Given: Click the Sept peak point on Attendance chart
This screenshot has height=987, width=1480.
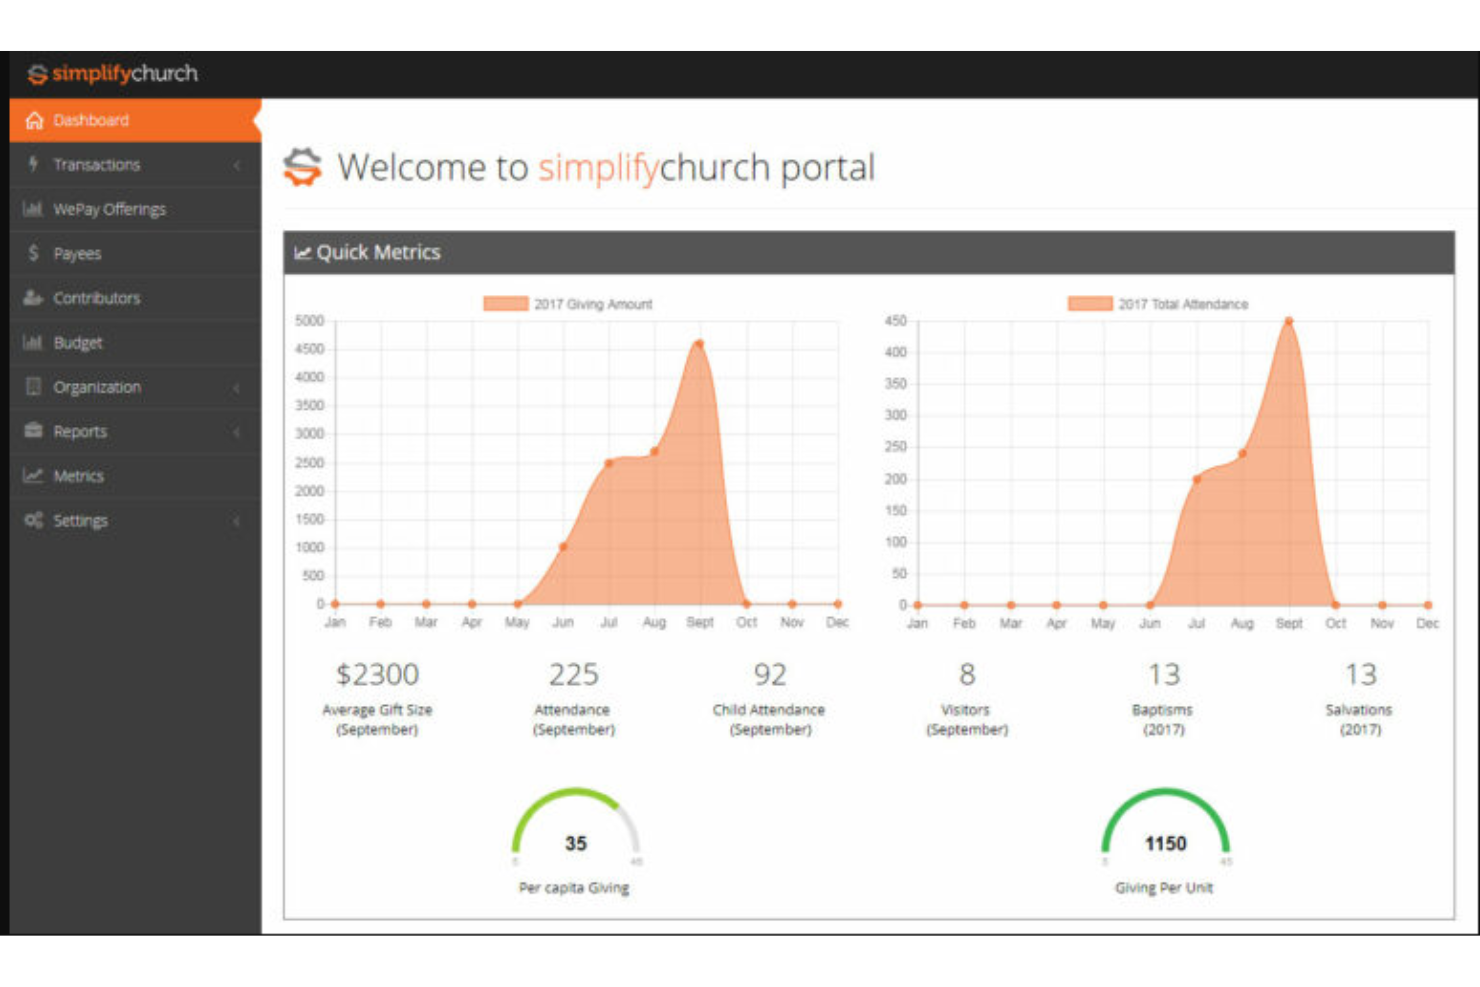Looking at the screenshot, I should point(1289,321).
